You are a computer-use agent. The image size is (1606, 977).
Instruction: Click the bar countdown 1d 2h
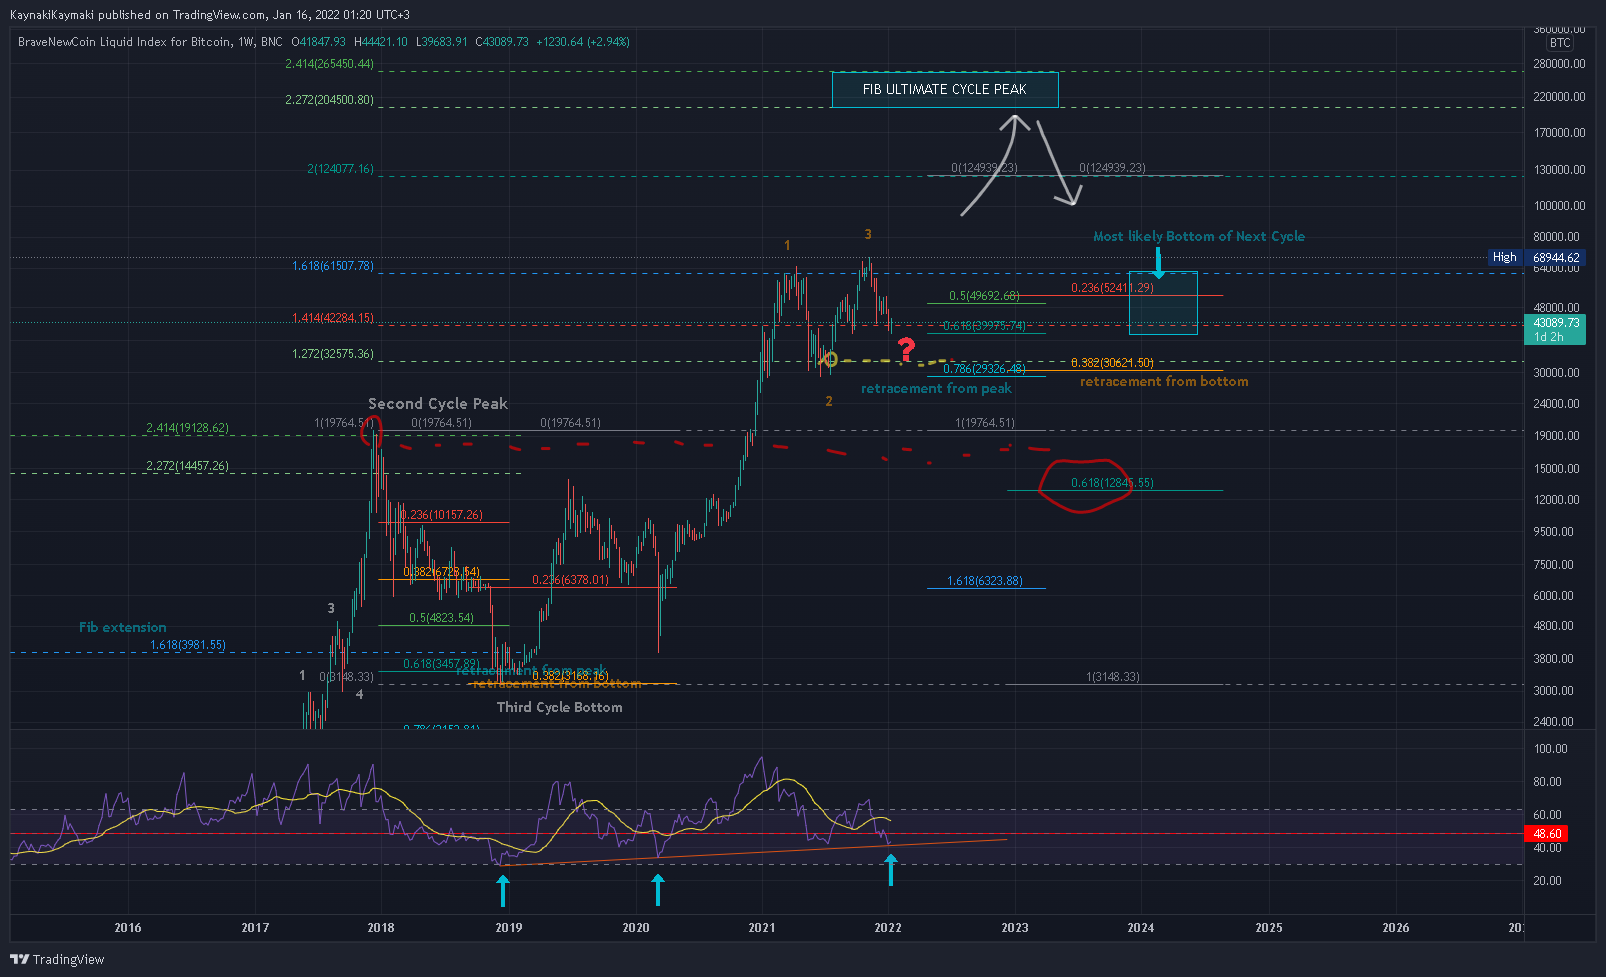click(1549, 337)
